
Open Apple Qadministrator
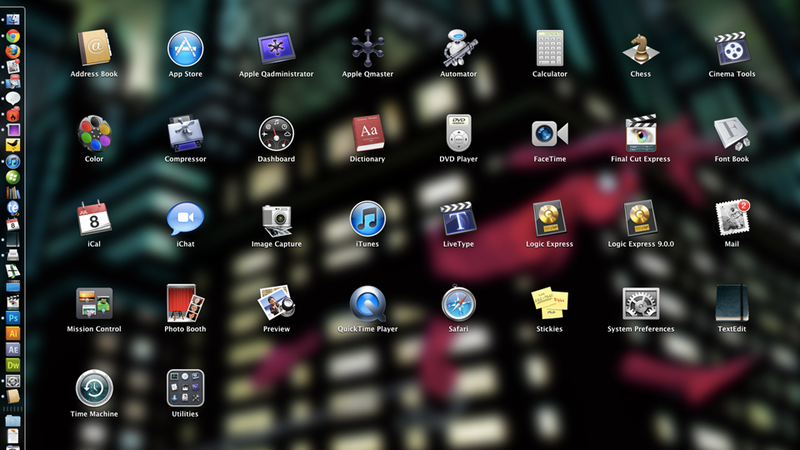(276, 48)
